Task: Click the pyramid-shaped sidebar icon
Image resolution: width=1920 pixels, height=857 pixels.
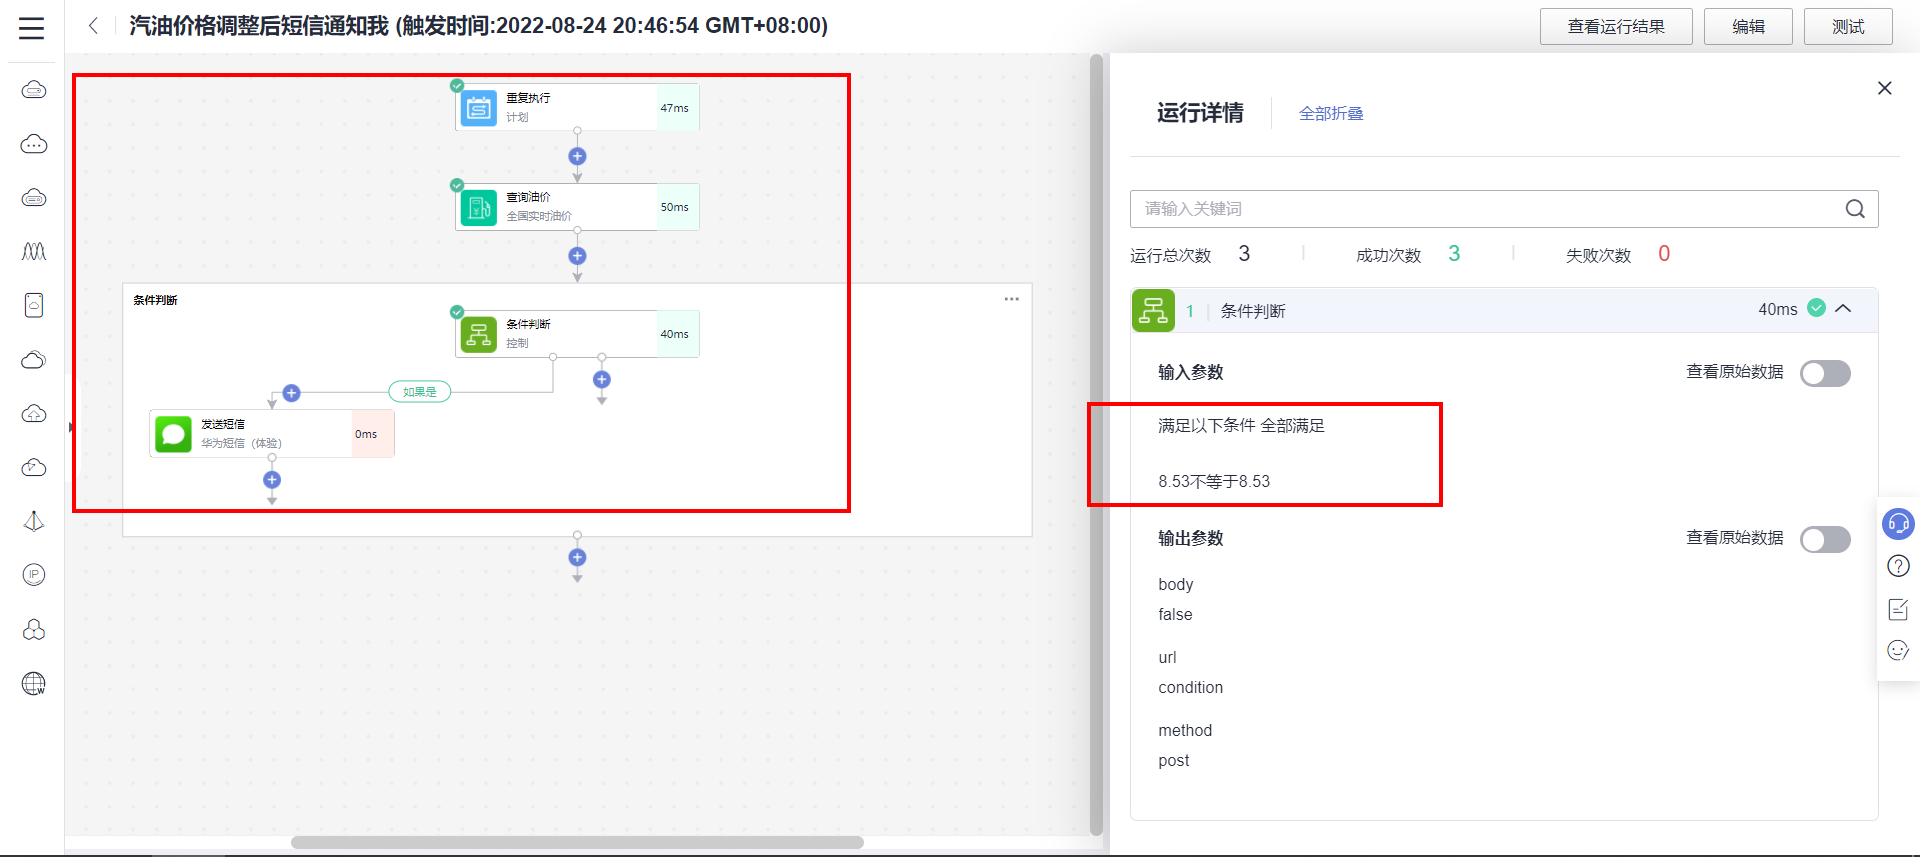Action: click(x=34, y=521)
